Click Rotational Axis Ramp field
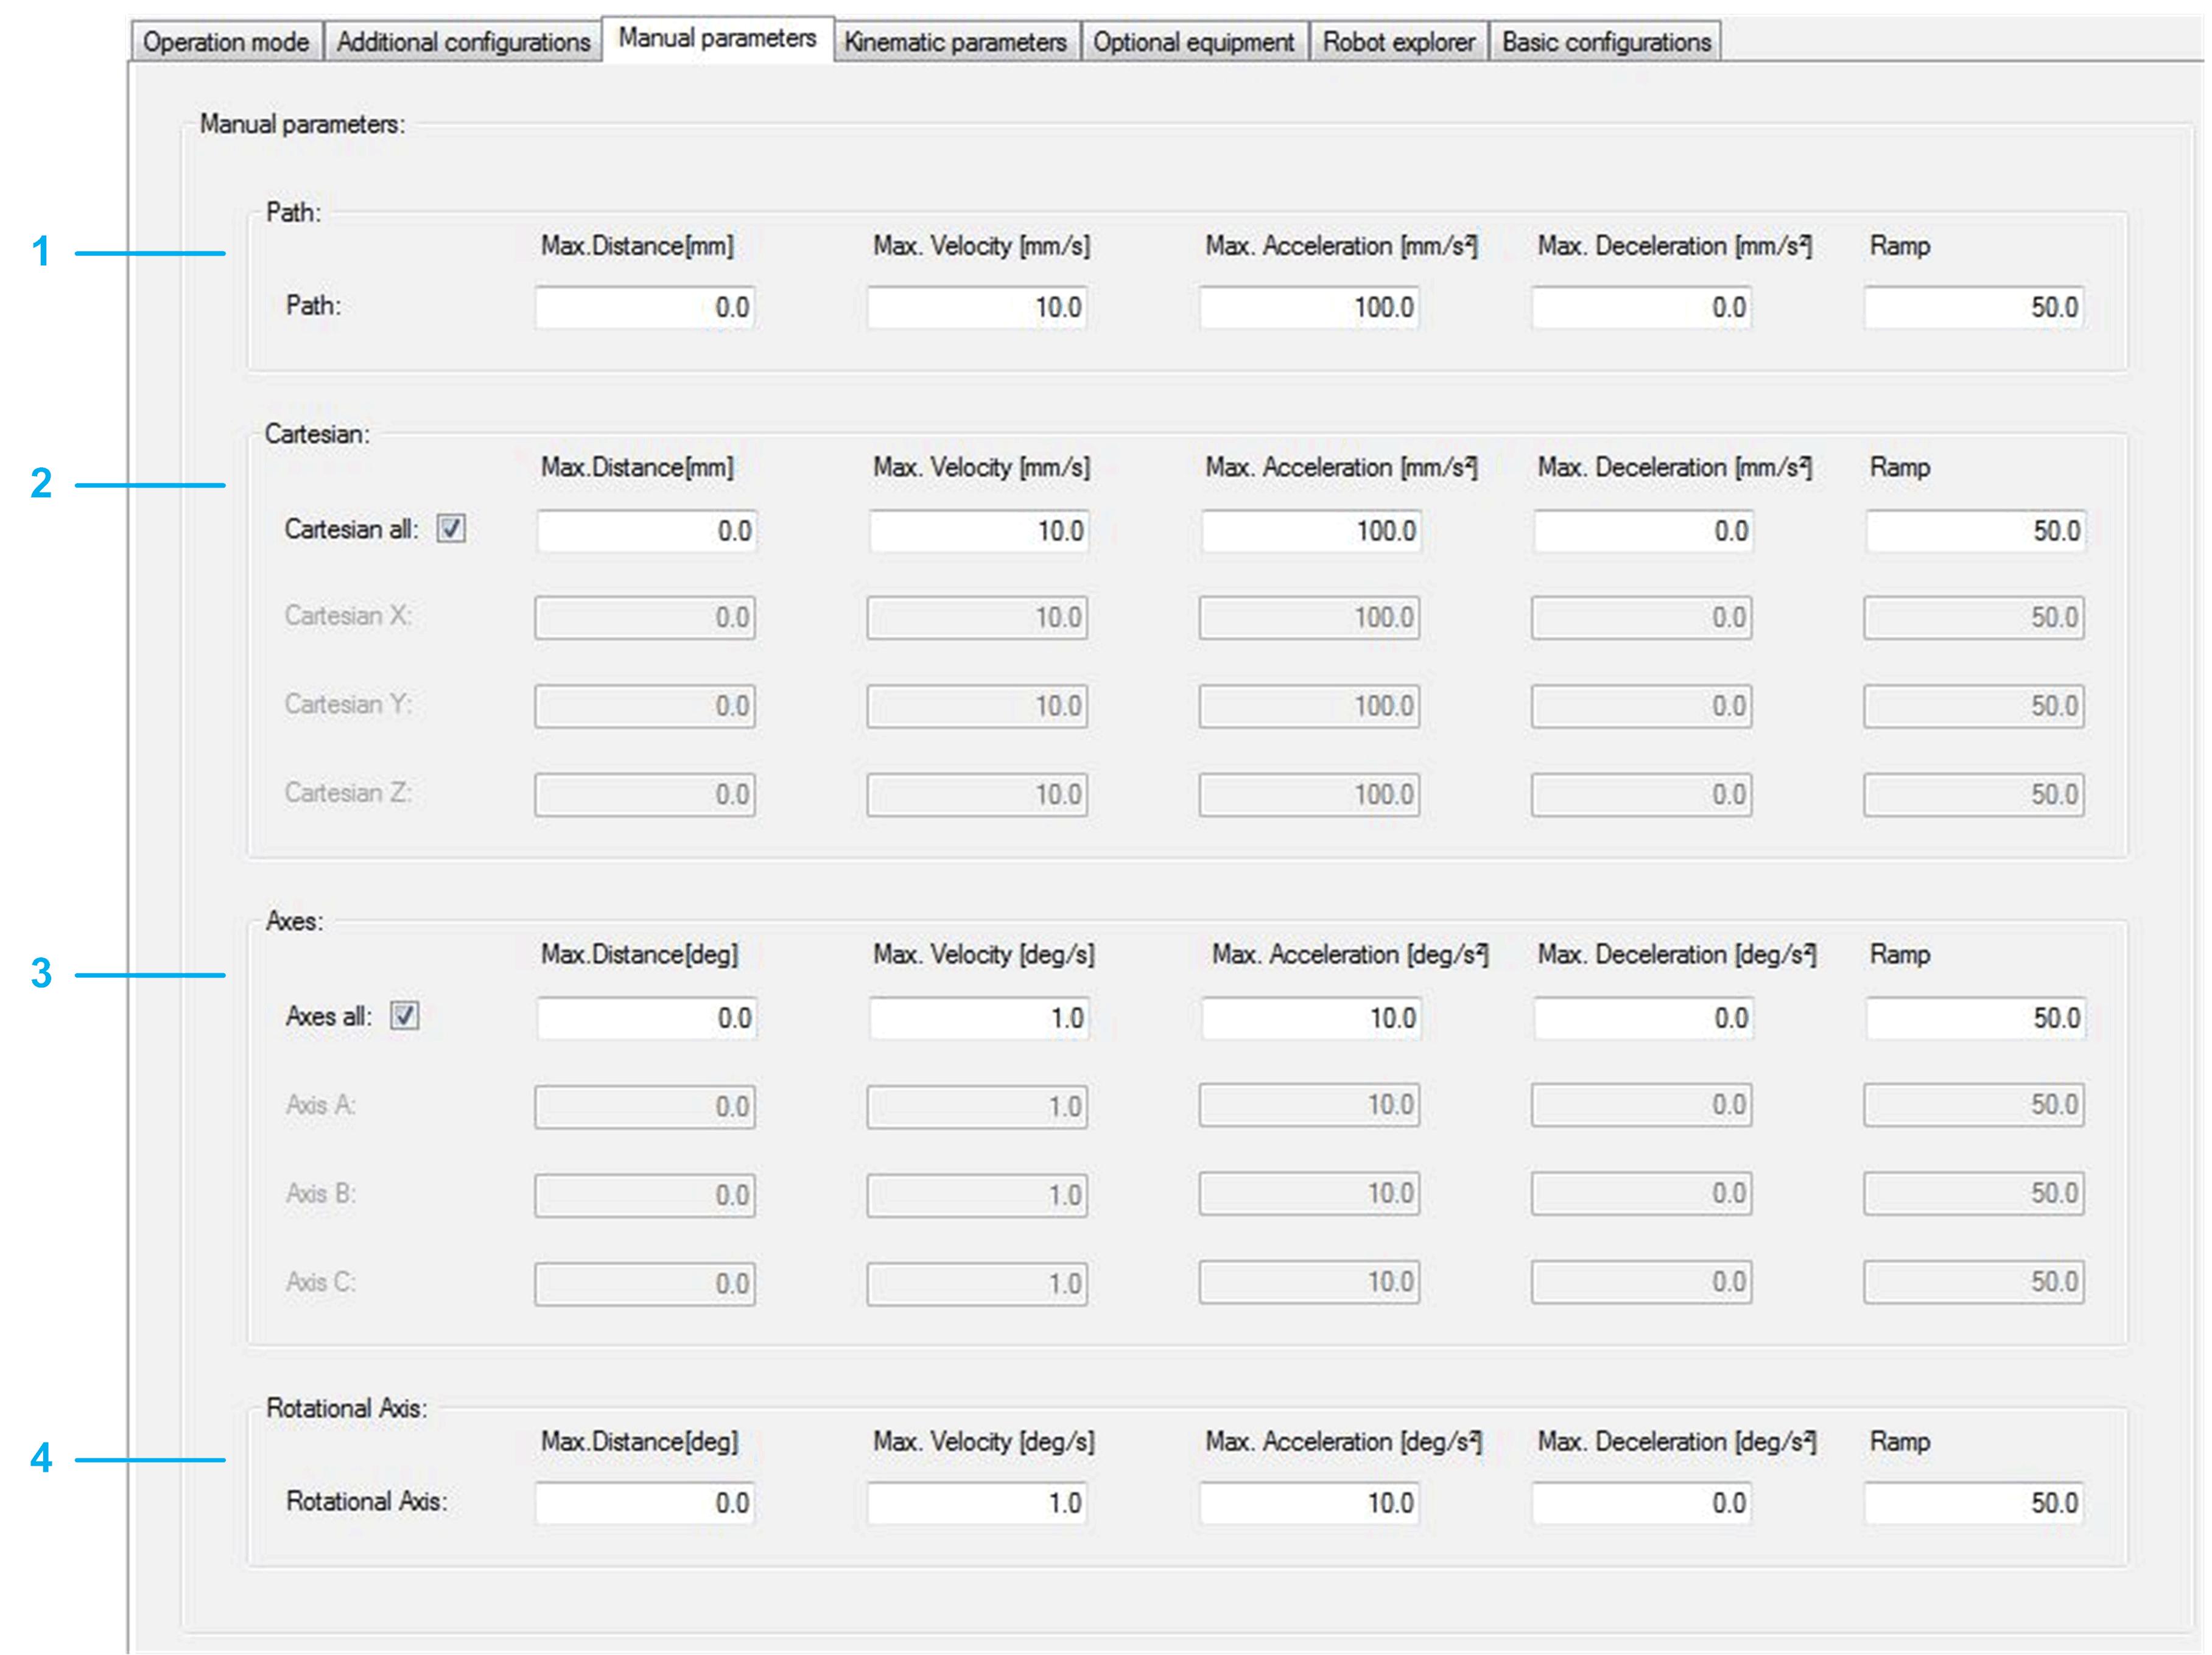The image size is (2212, 1655). coord(1973,1502)
